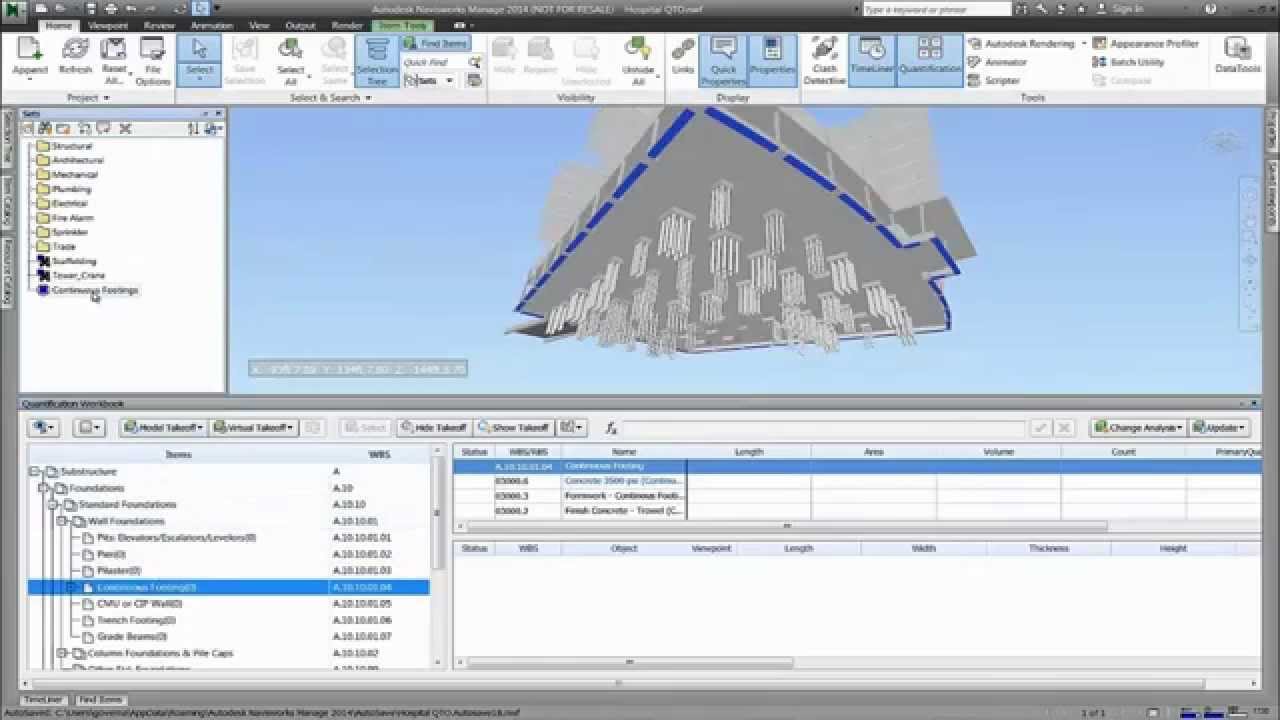
Task: Open the Item Tools contextual tab
Action: click(x=401, y=25)
